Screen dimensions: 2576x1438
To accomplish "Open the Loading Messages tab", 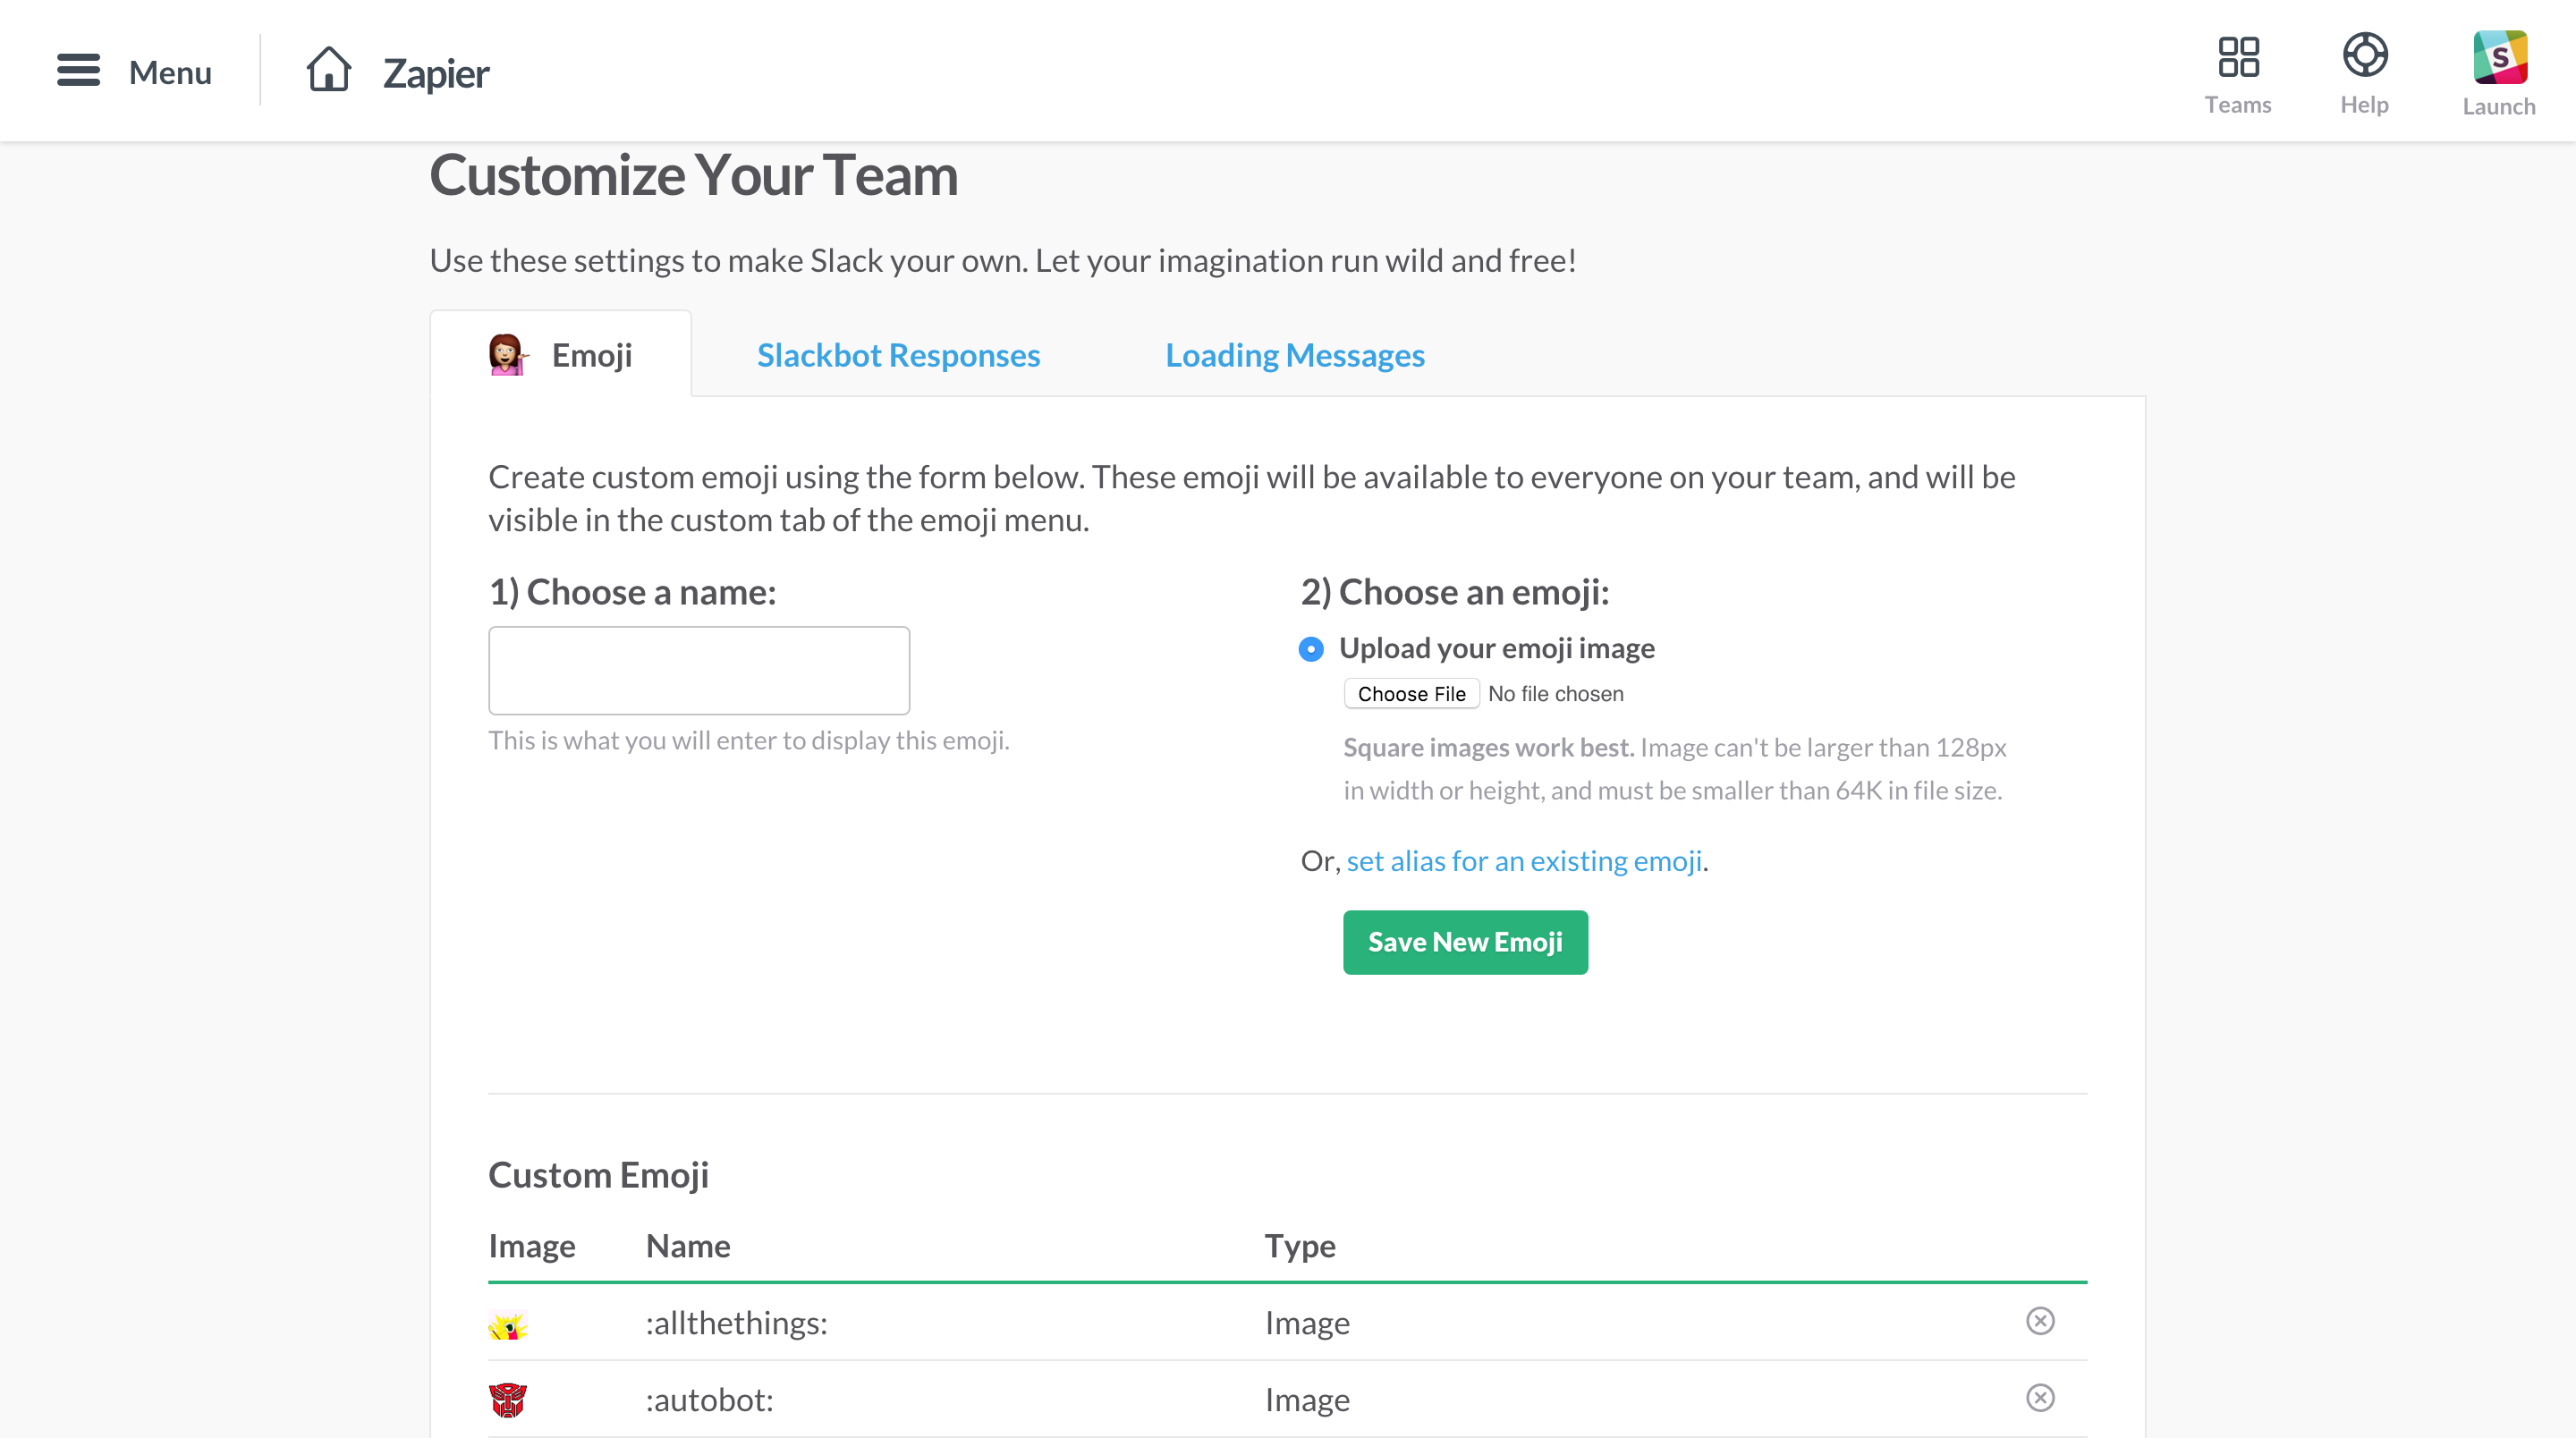I will [1294, 355].
